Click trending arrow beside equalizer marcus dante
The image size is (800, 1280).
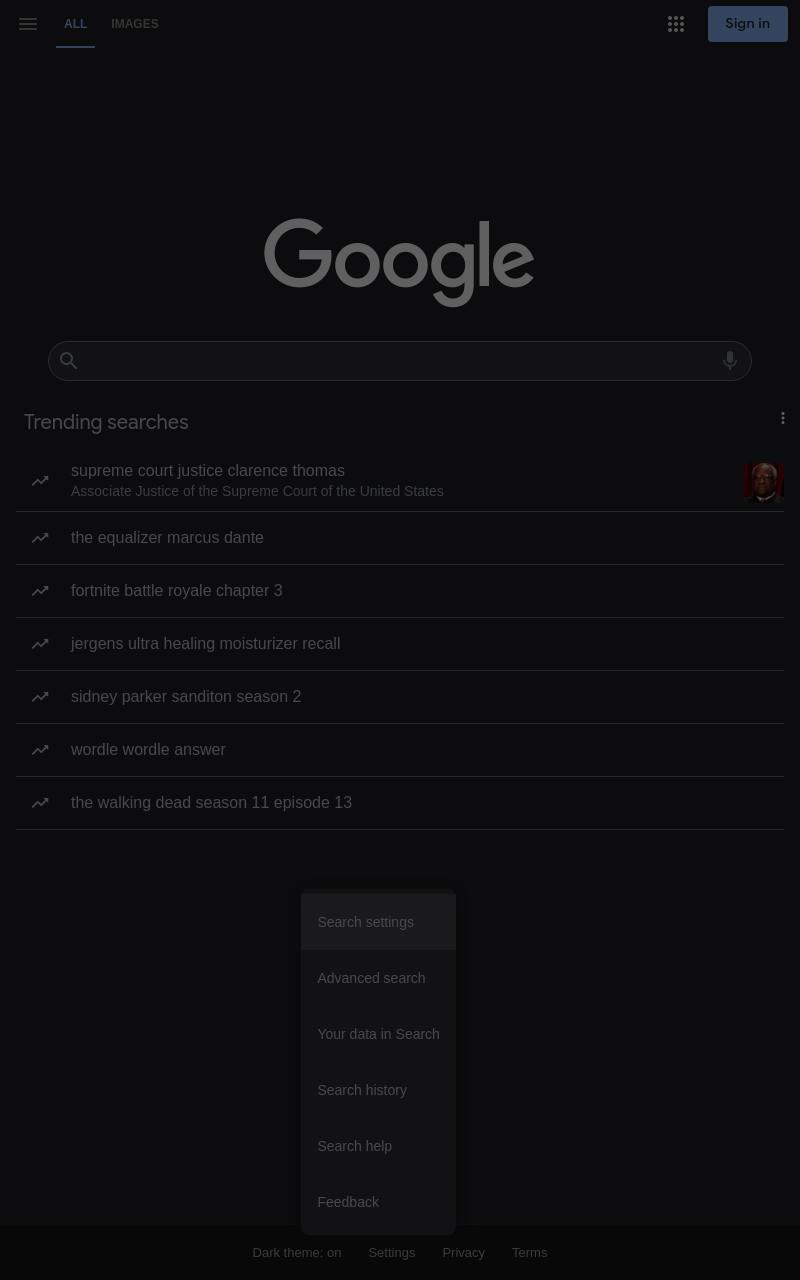point(40,538)
